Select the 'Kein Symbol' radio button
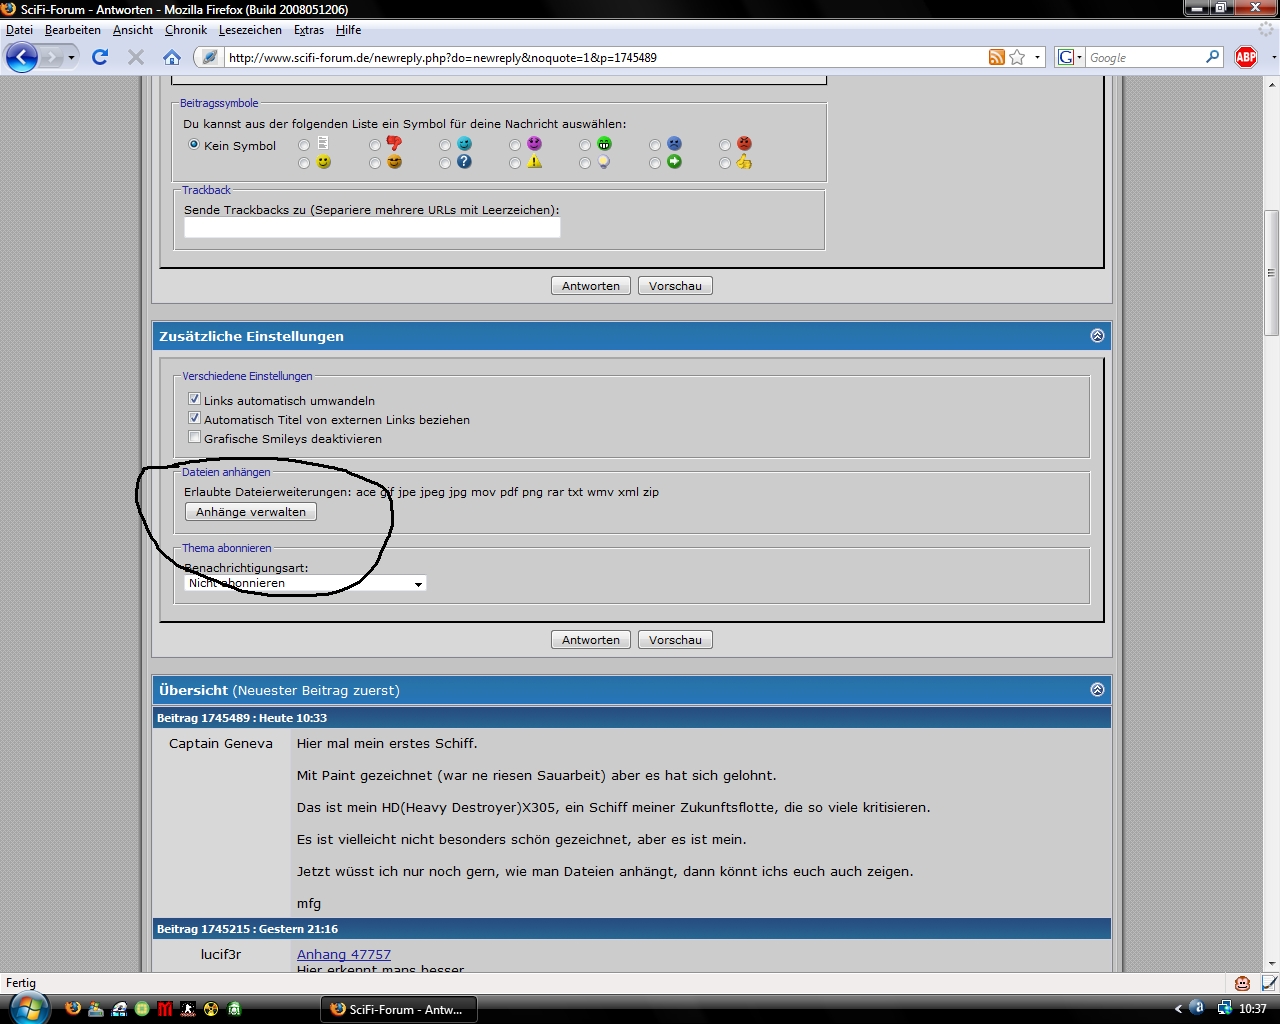Image resolution: width=1280 pixels, height=1024 pixels. coord(195,145)
